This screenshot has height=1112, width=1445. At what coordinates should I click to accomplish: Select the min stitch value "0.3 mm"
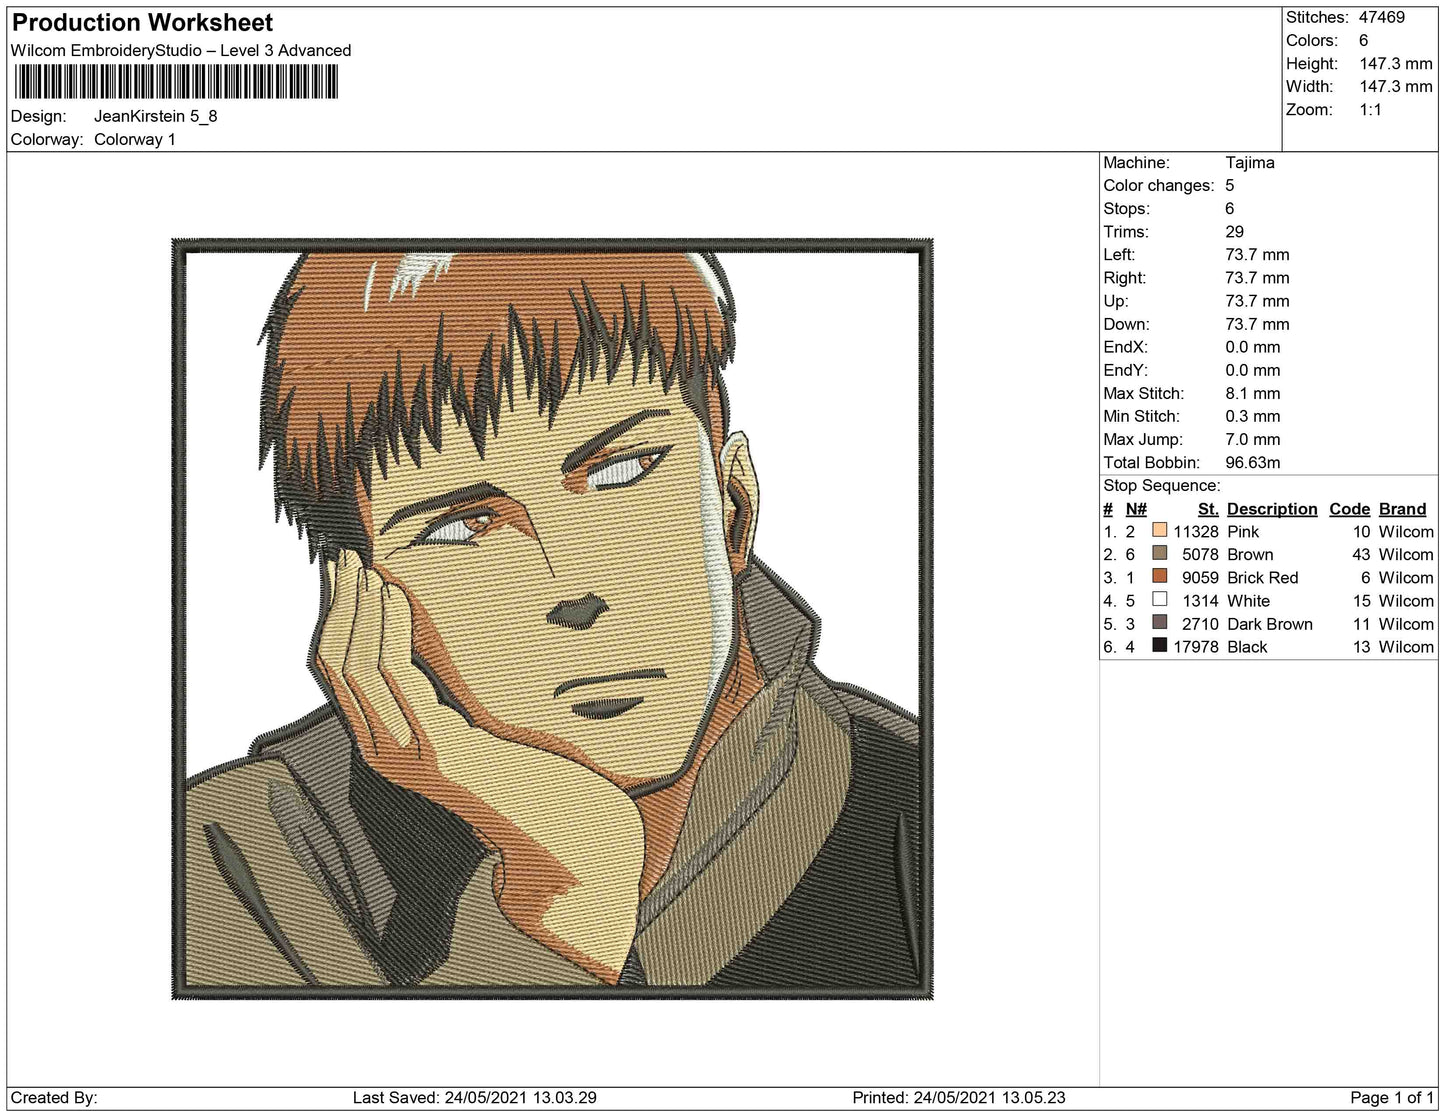[1253, 417]
